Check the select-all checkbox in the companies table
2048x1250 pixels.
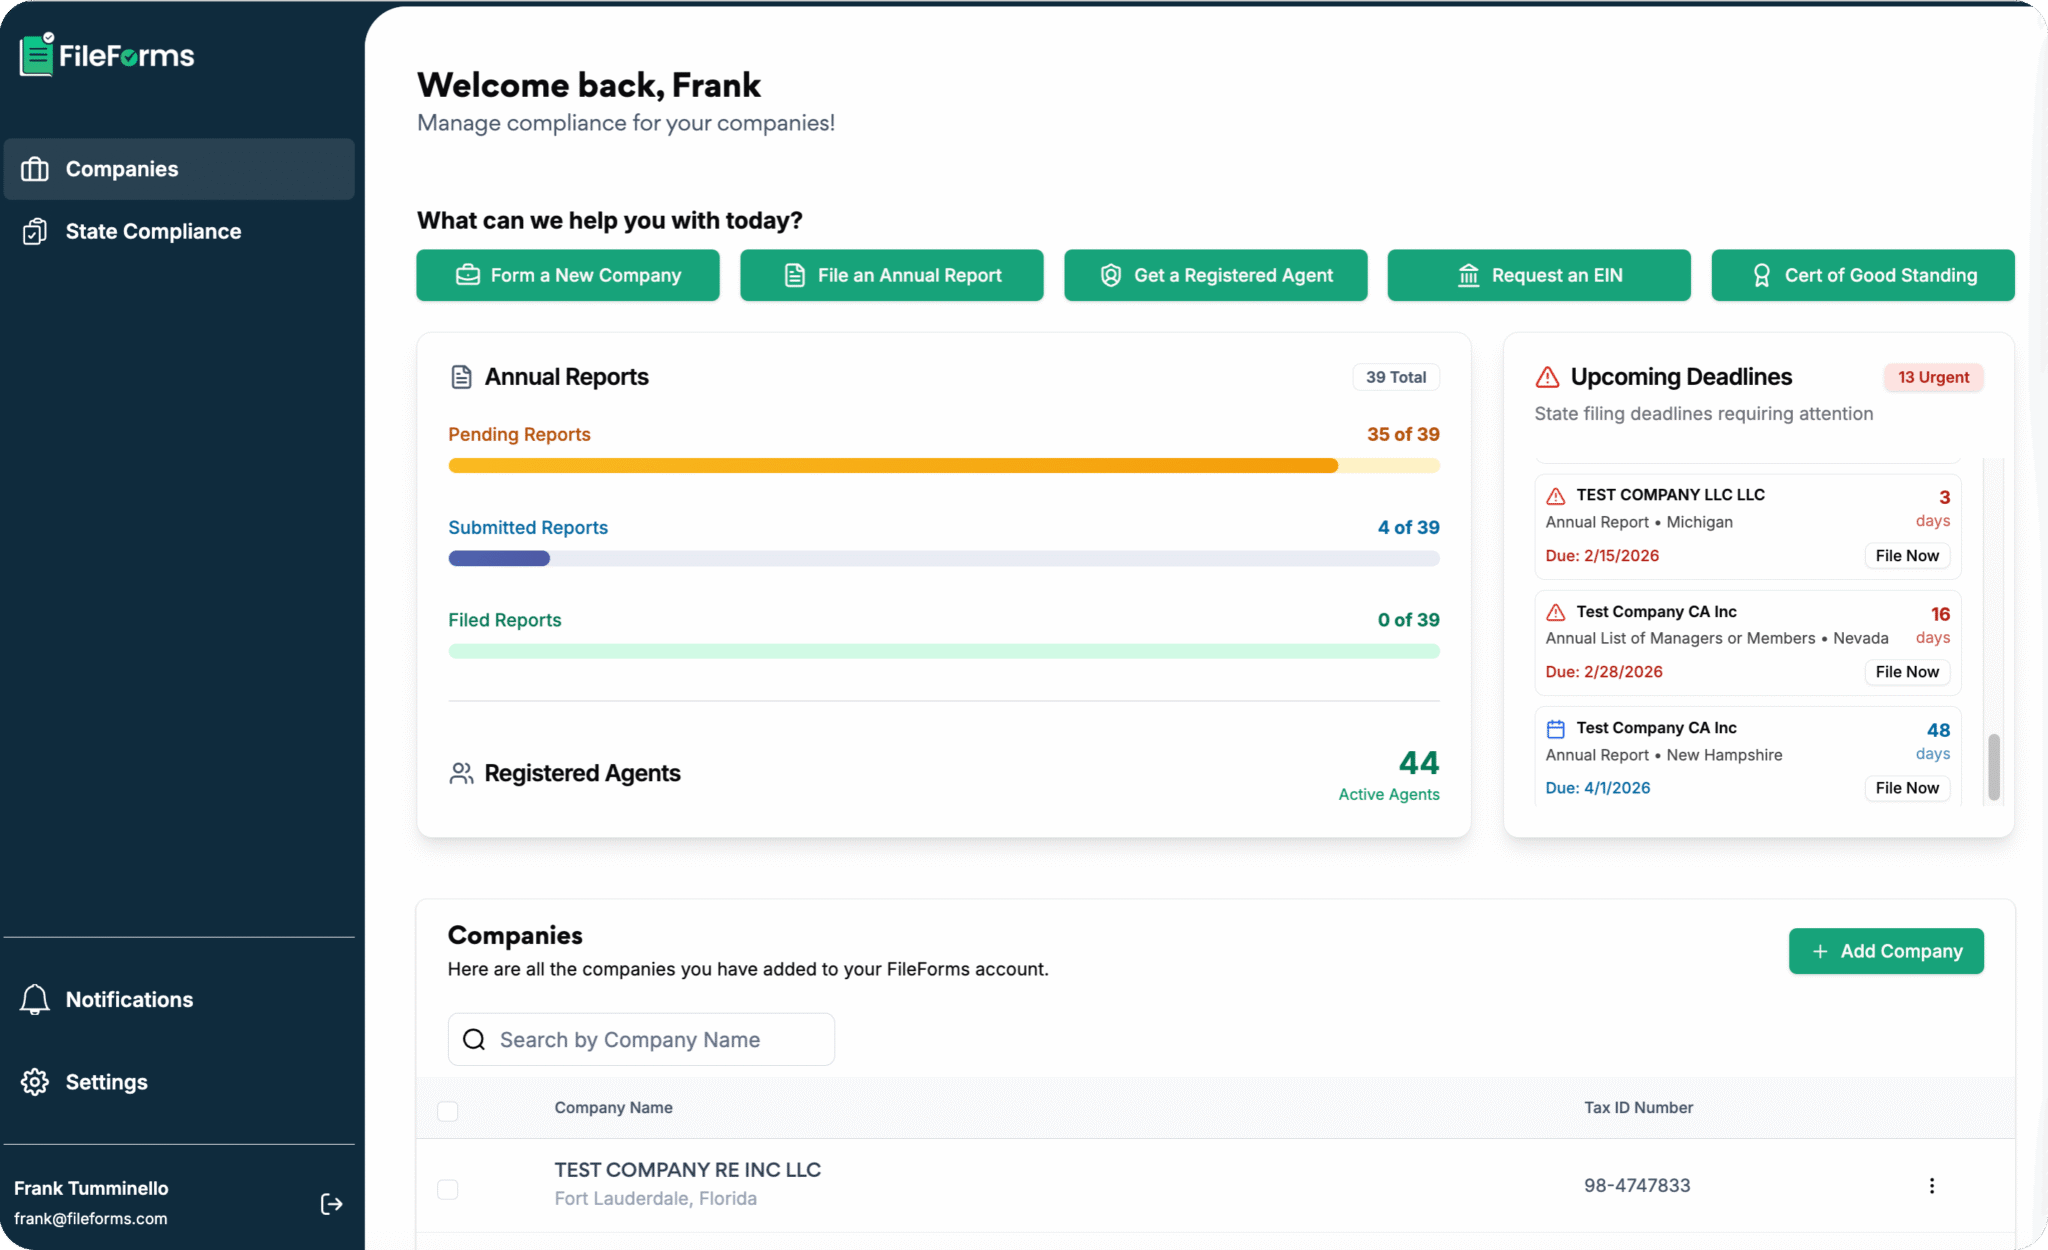pyautogui.click(x=447, y=1110)
